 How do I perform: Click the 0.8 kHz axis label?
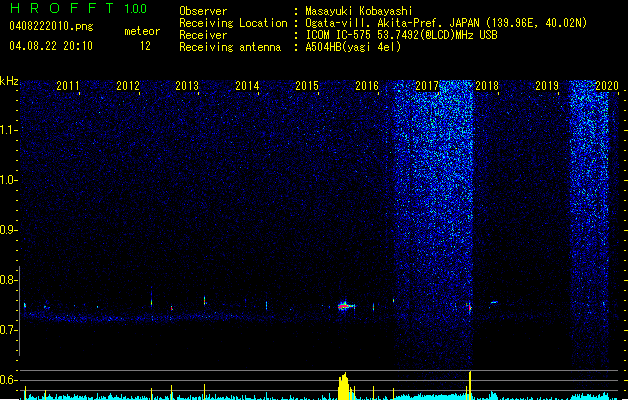click(8, 280)
